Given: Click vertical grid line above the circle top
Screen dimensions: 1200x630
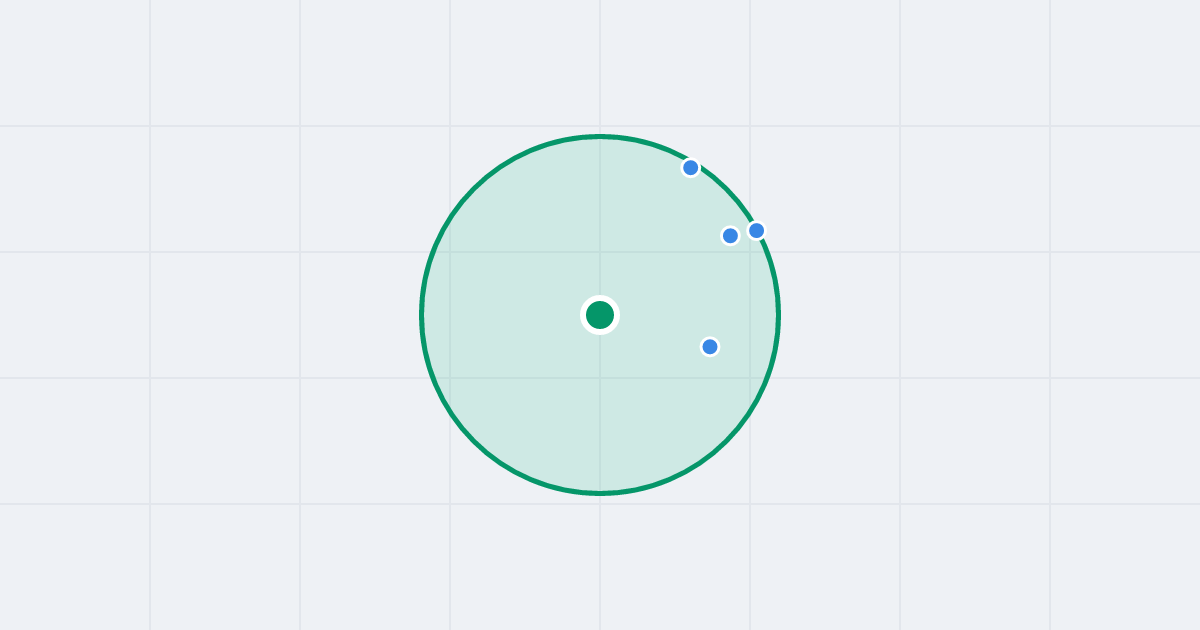Looking at the screenshot, I should click(x=600, y=65).
